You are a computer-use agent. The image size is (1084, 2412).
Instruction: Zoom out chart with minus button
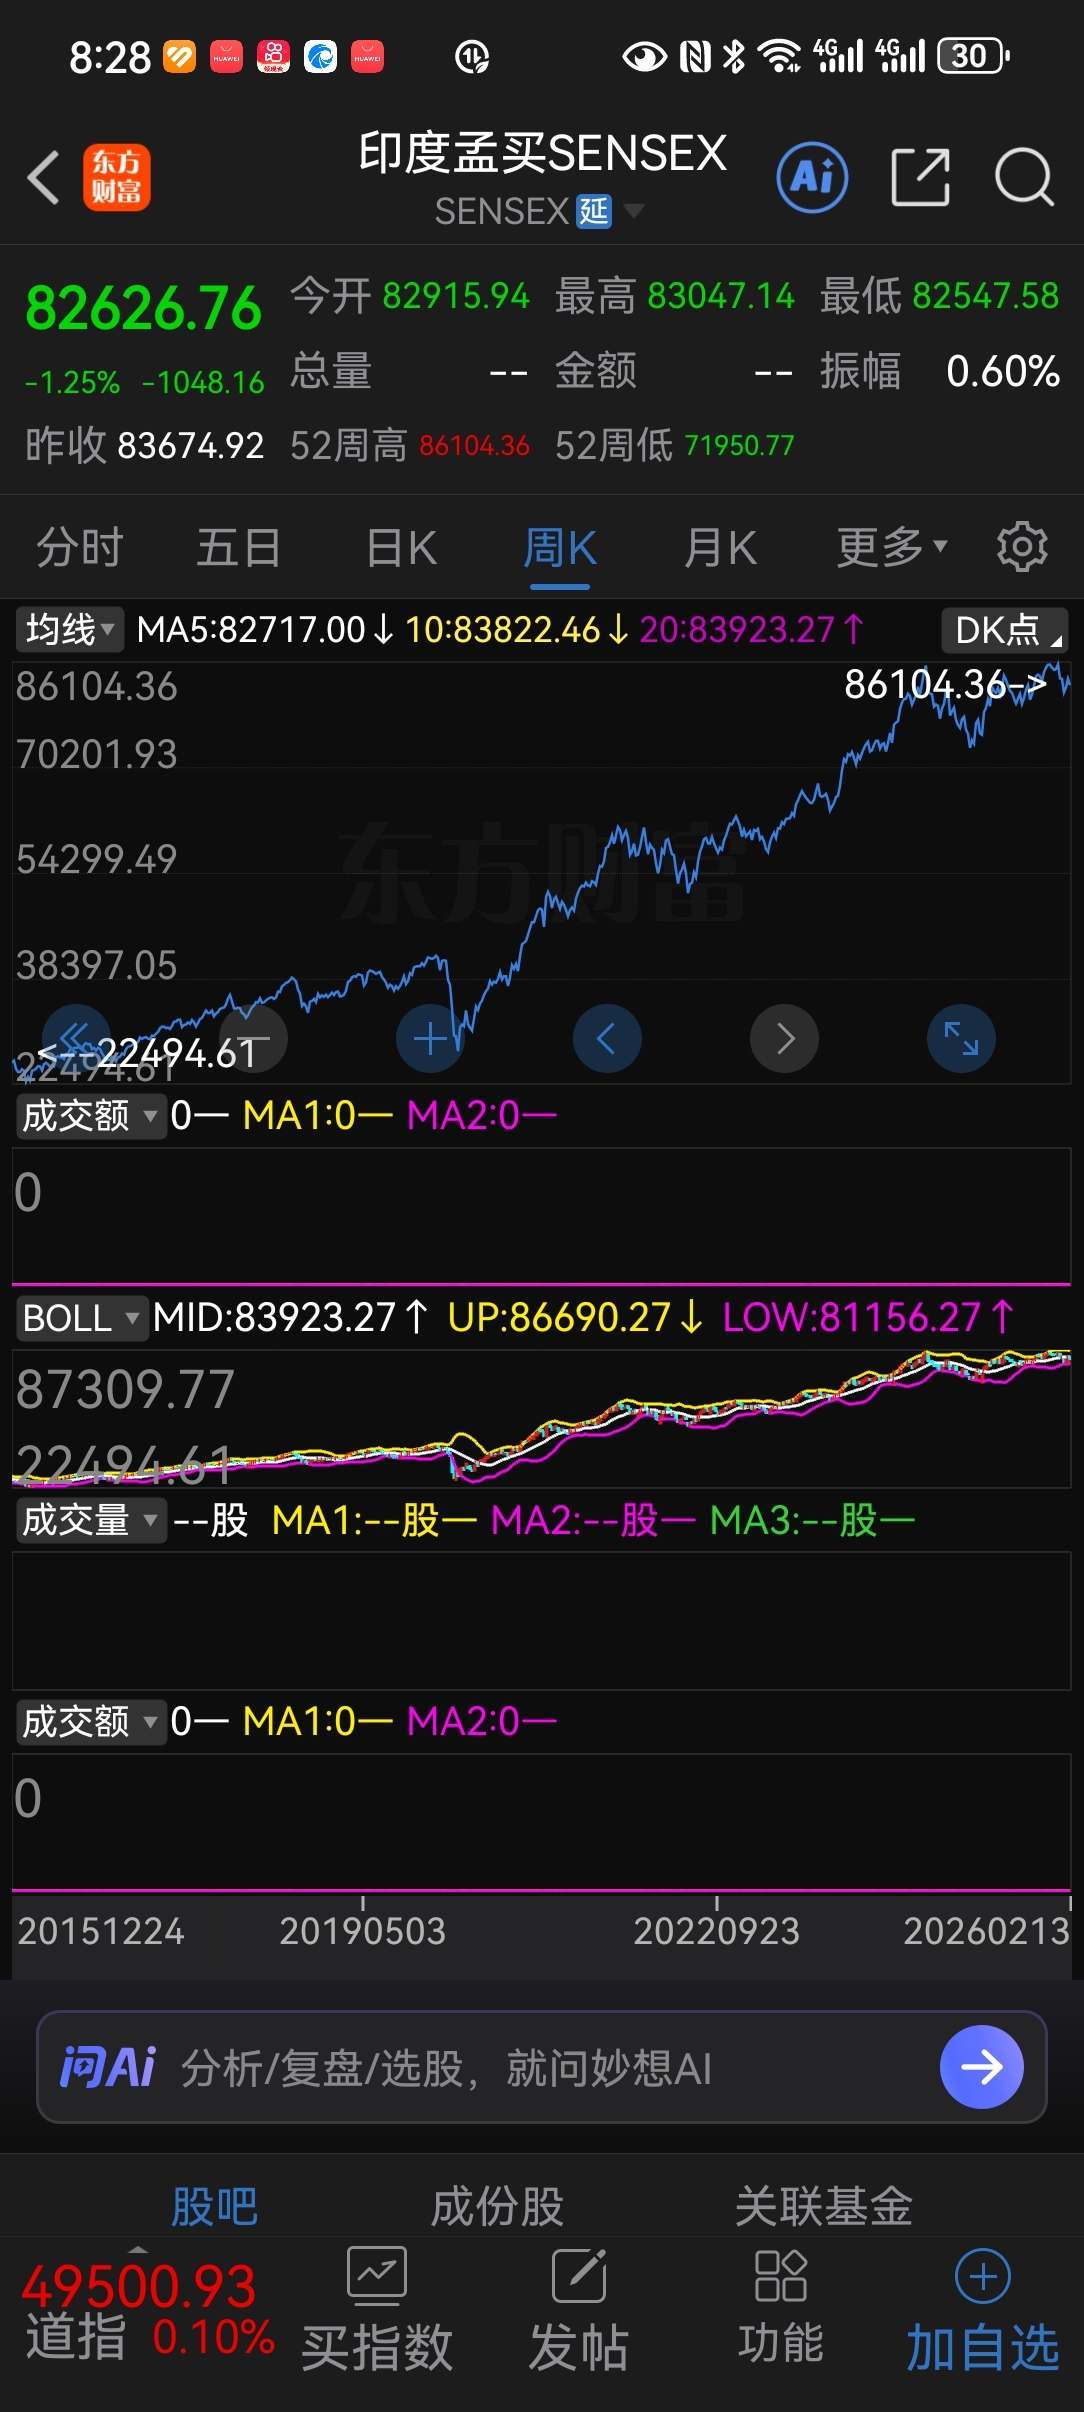[253, 1038]
